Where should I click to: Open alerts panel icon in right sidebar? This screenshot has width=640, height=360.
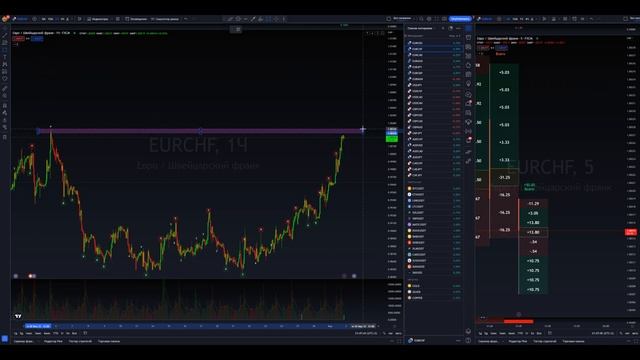pyautogui.click(x=469, y=38)
